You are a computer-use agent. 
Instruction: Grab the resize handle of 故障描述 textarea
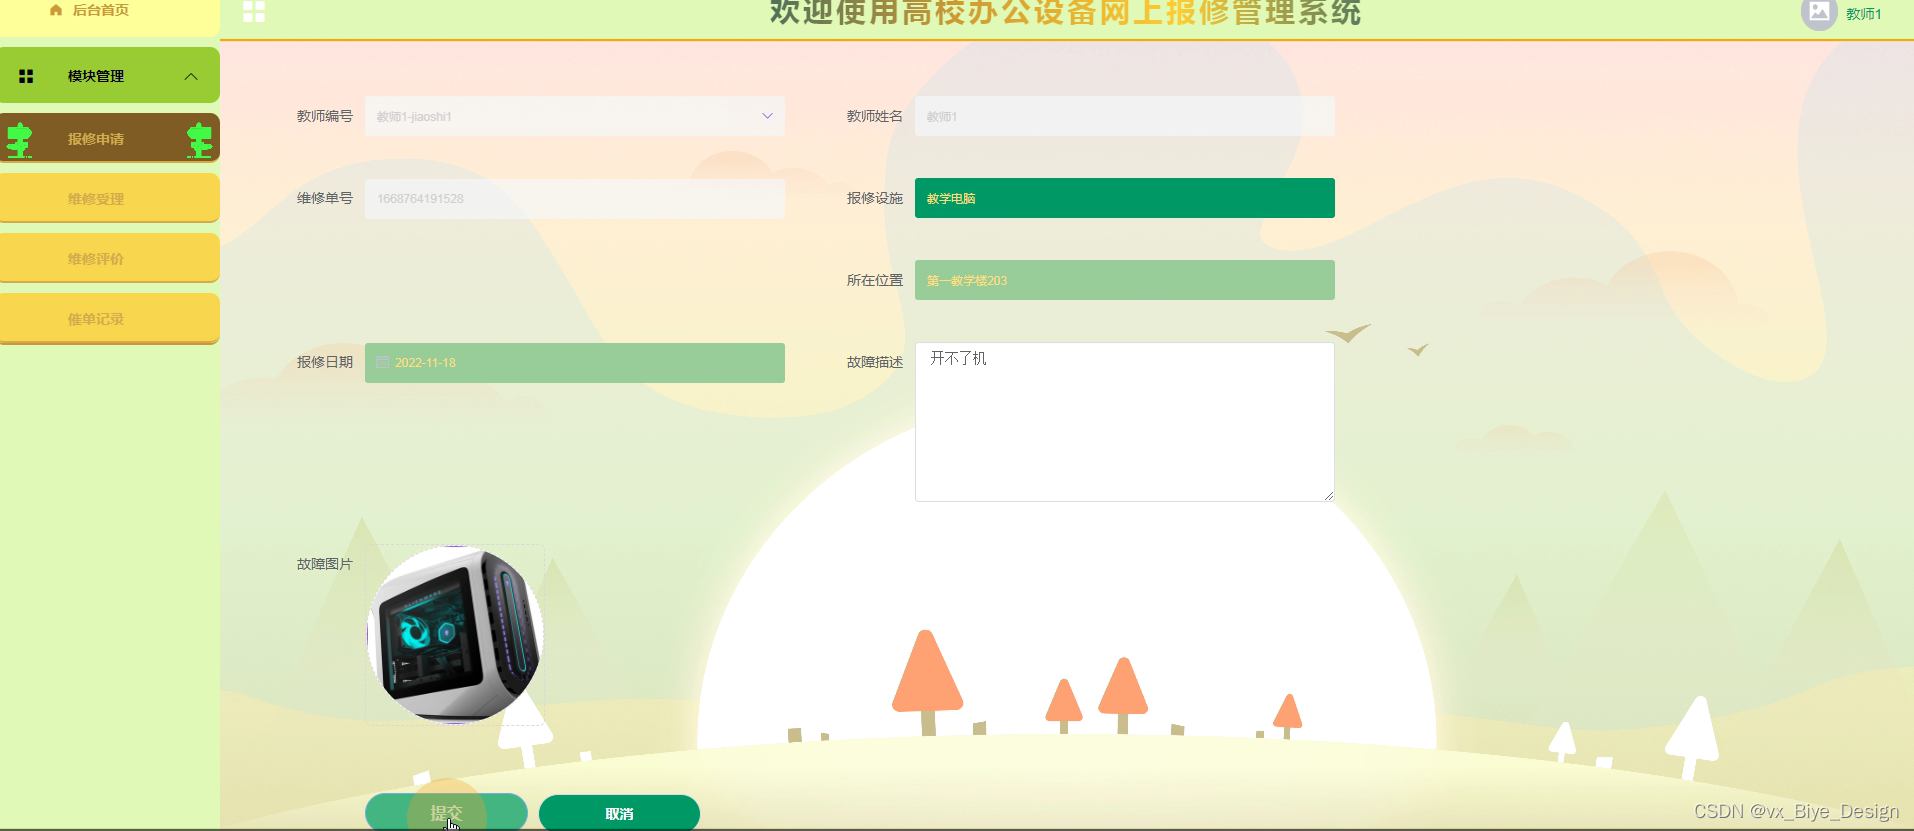point(1329,496)
